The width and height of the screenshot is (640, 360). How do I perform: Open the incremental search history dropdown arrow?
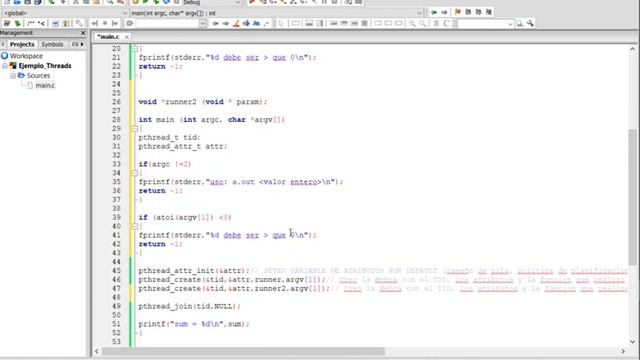pyautogui.click(x=203, y=23)
